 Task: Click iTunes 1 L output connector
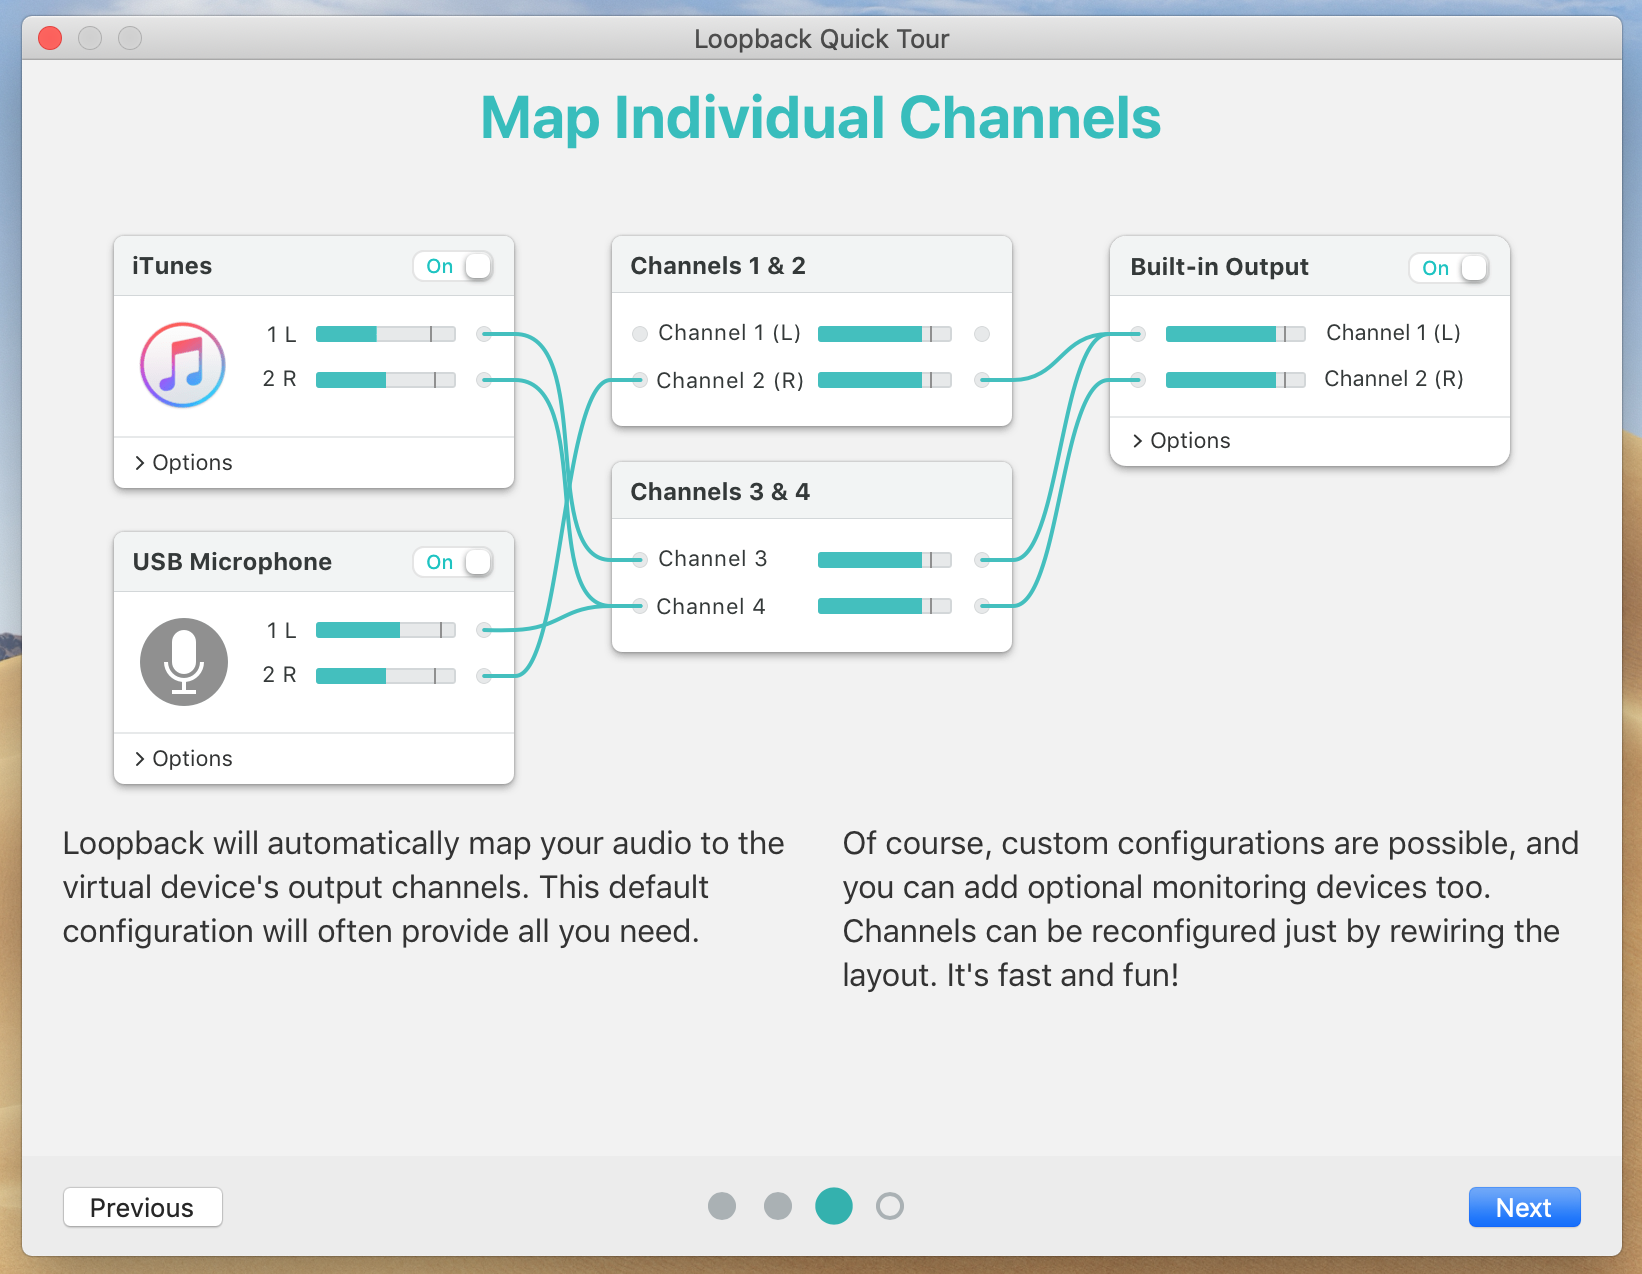point(485,334)
